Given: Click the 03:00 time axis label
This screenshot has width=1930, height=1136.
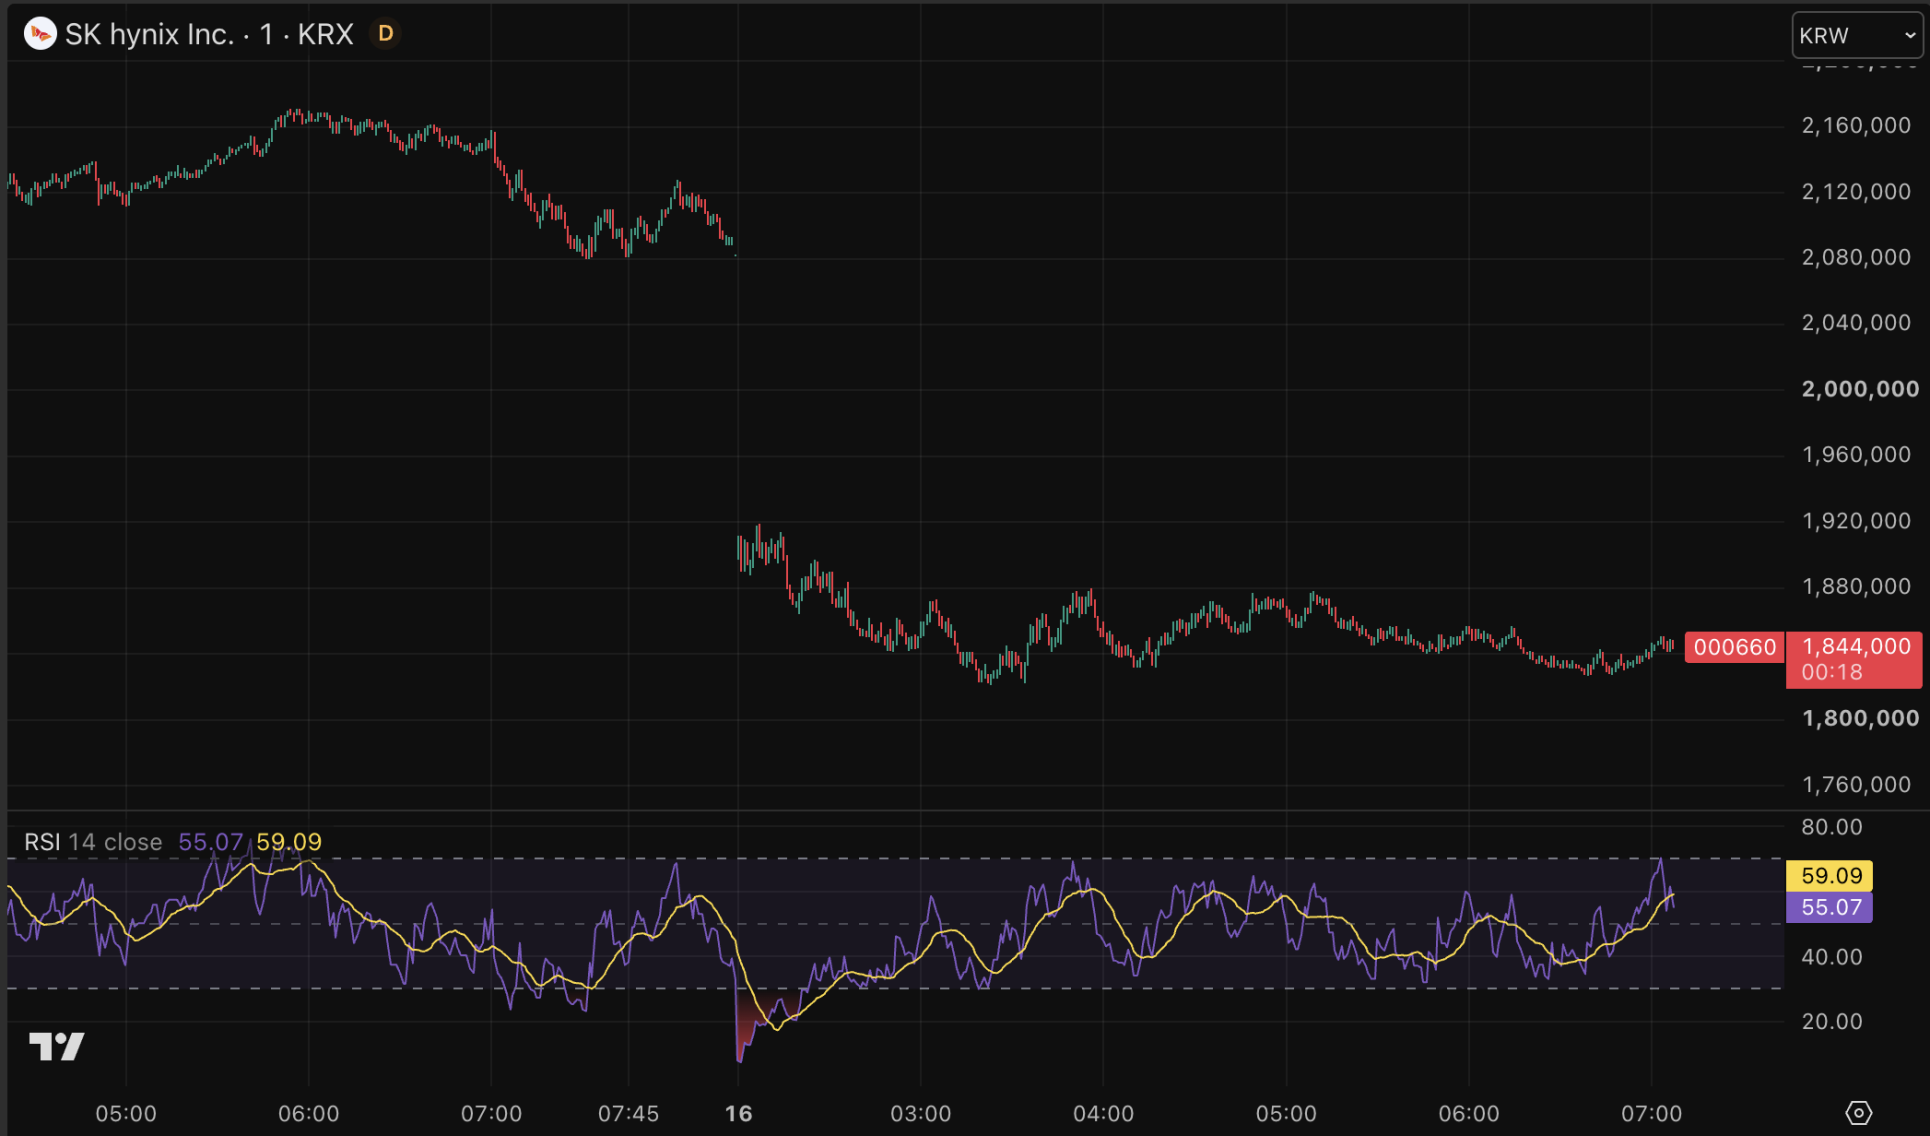Looking at the screenshot, I should (920, 1113).
